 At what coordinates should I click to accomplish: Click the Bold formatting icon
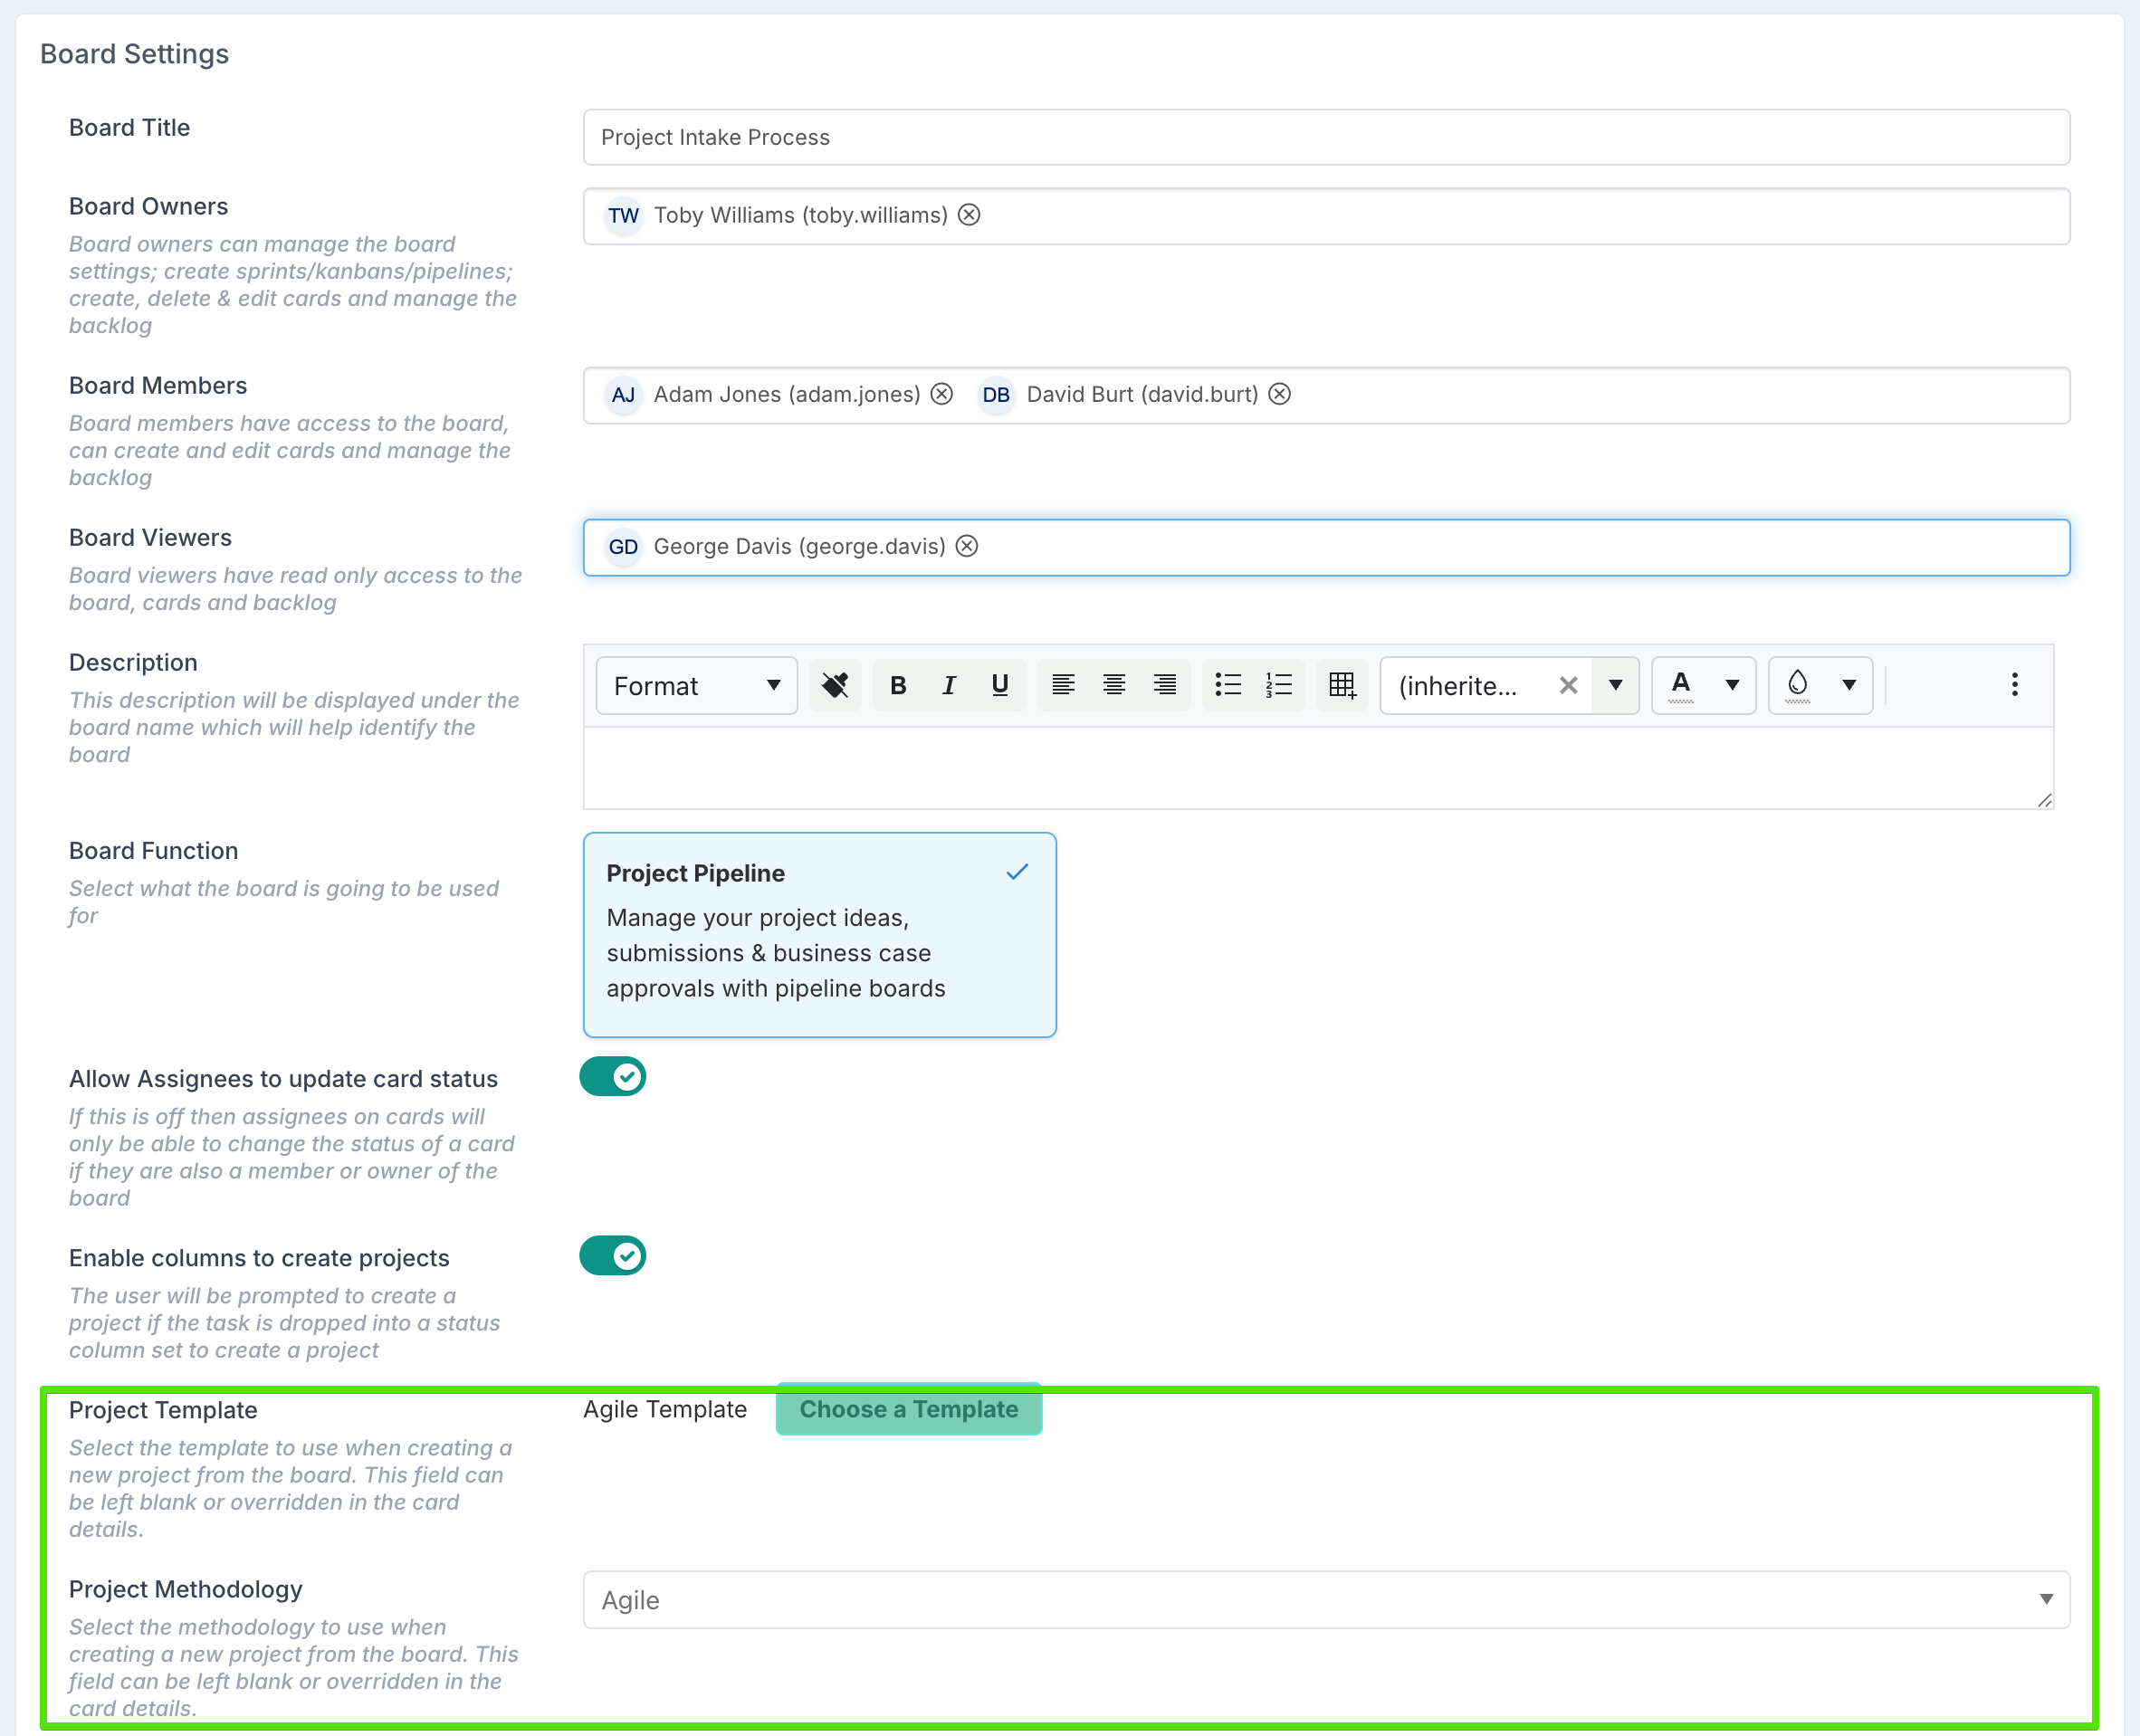pos(897,685)
